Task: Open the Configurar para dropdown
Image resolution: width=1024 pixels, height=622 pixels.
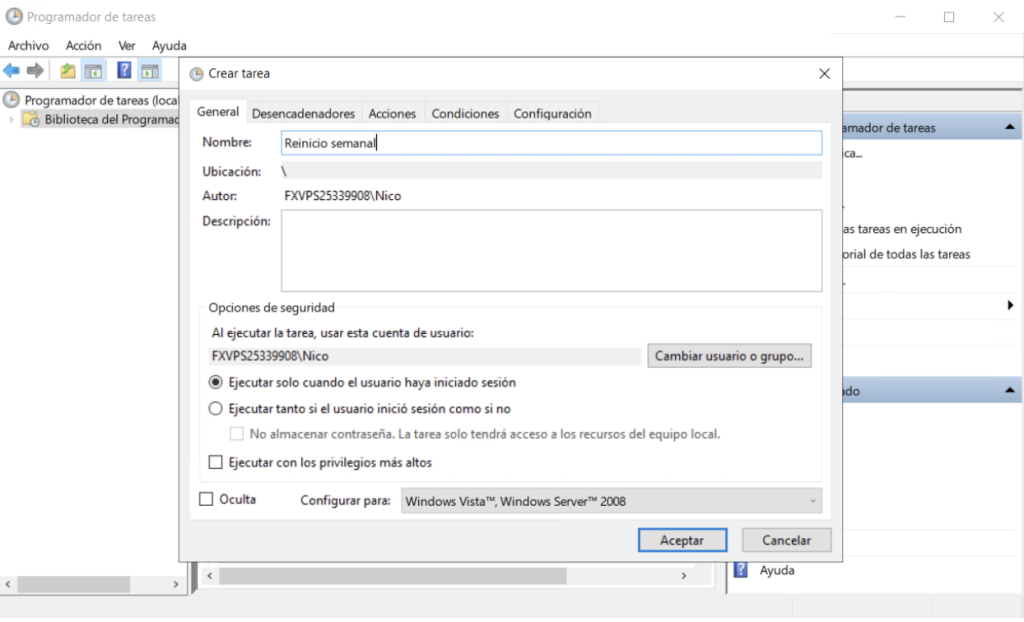Action: (611, 501)
